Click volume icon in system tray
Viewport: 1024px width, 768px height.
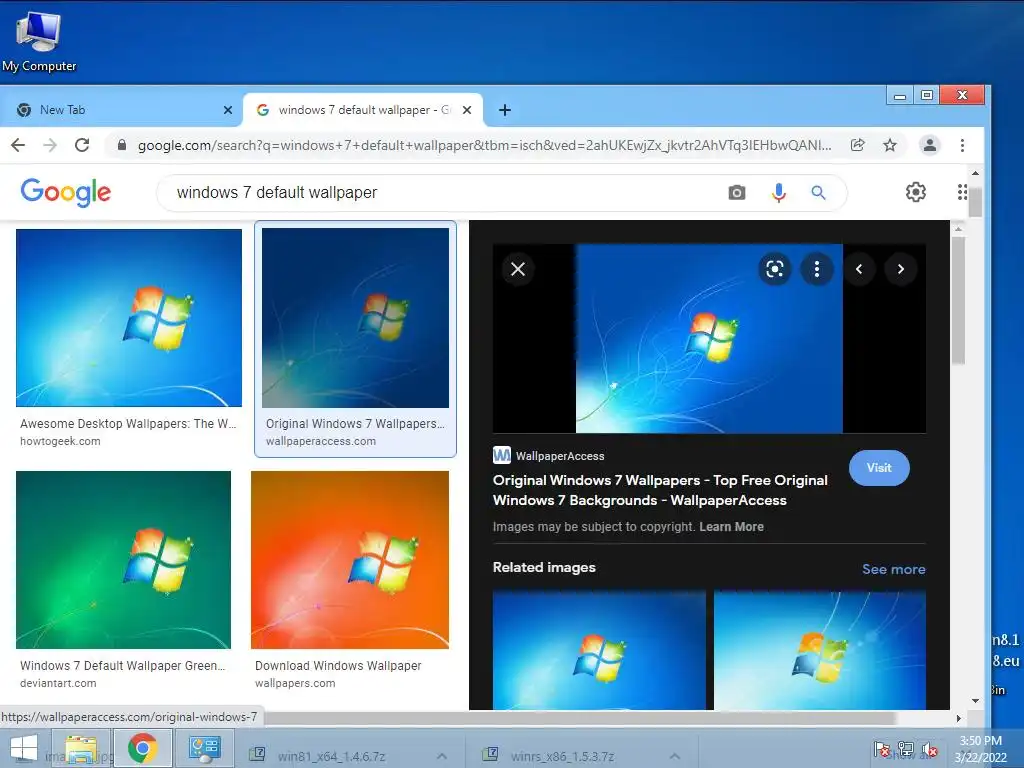(929, 749)
